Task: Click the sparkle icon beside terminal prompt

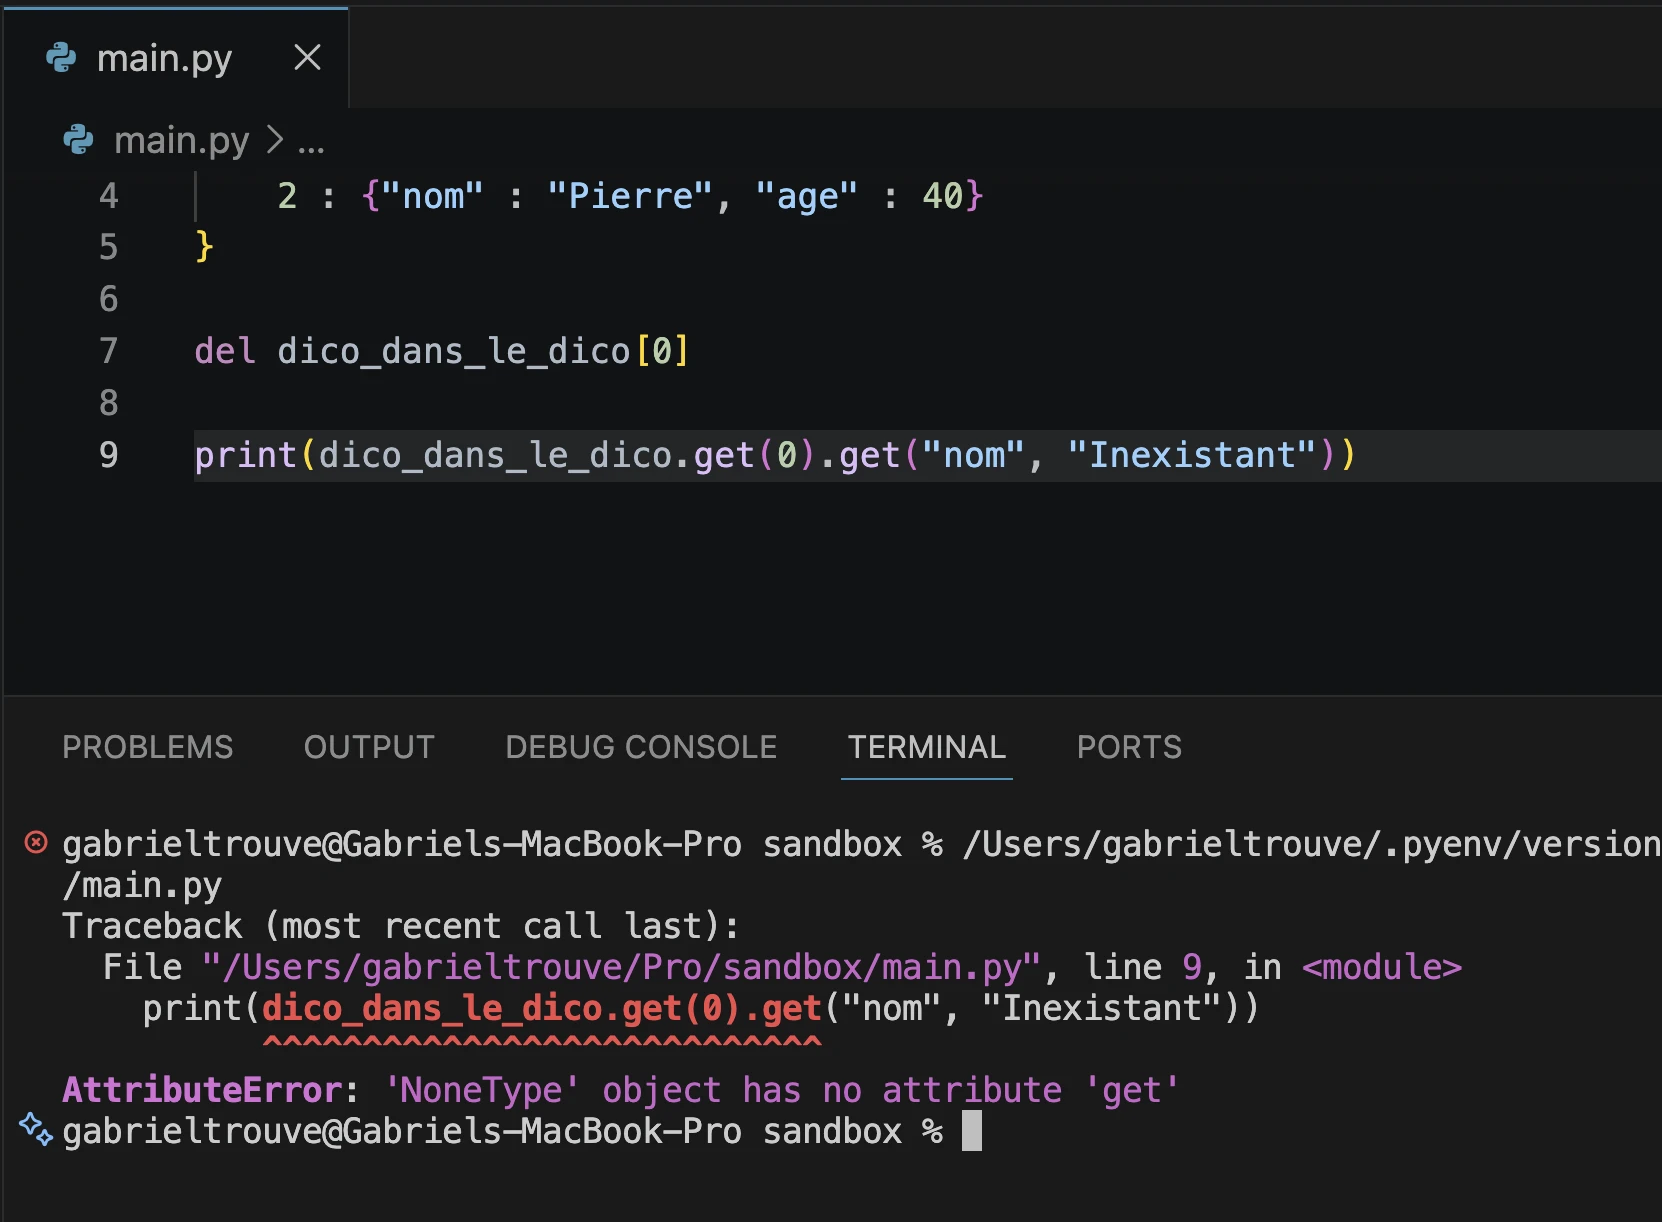Action: point(36,1129)
